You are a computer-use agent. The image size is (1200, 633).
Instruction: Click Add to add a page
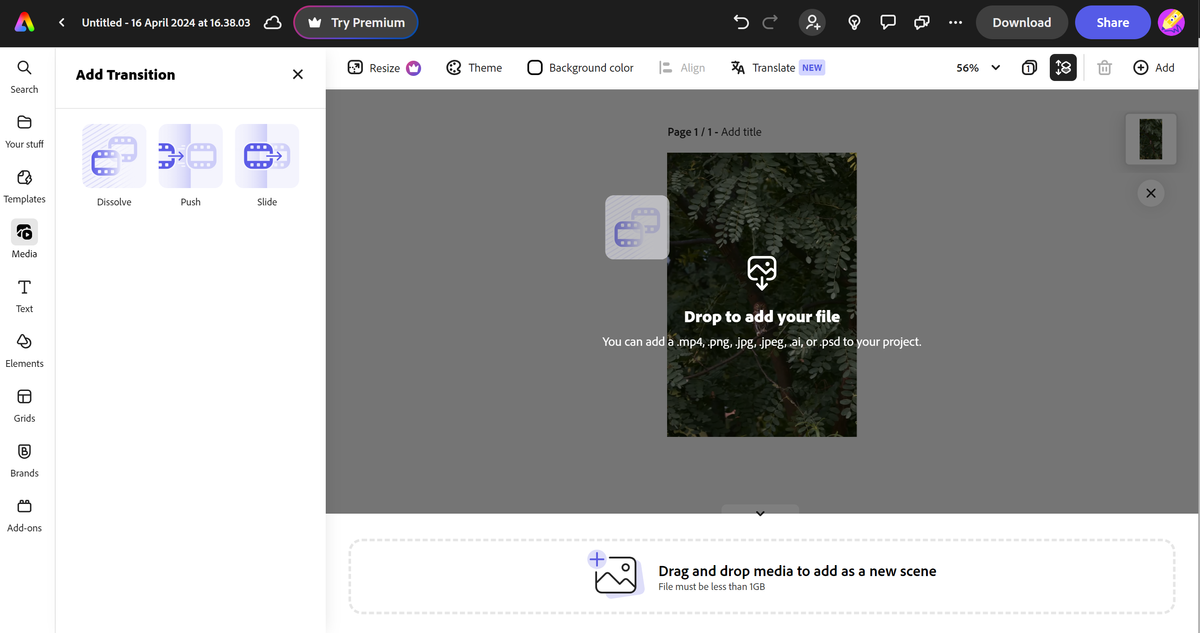[x=1154, y=68]
